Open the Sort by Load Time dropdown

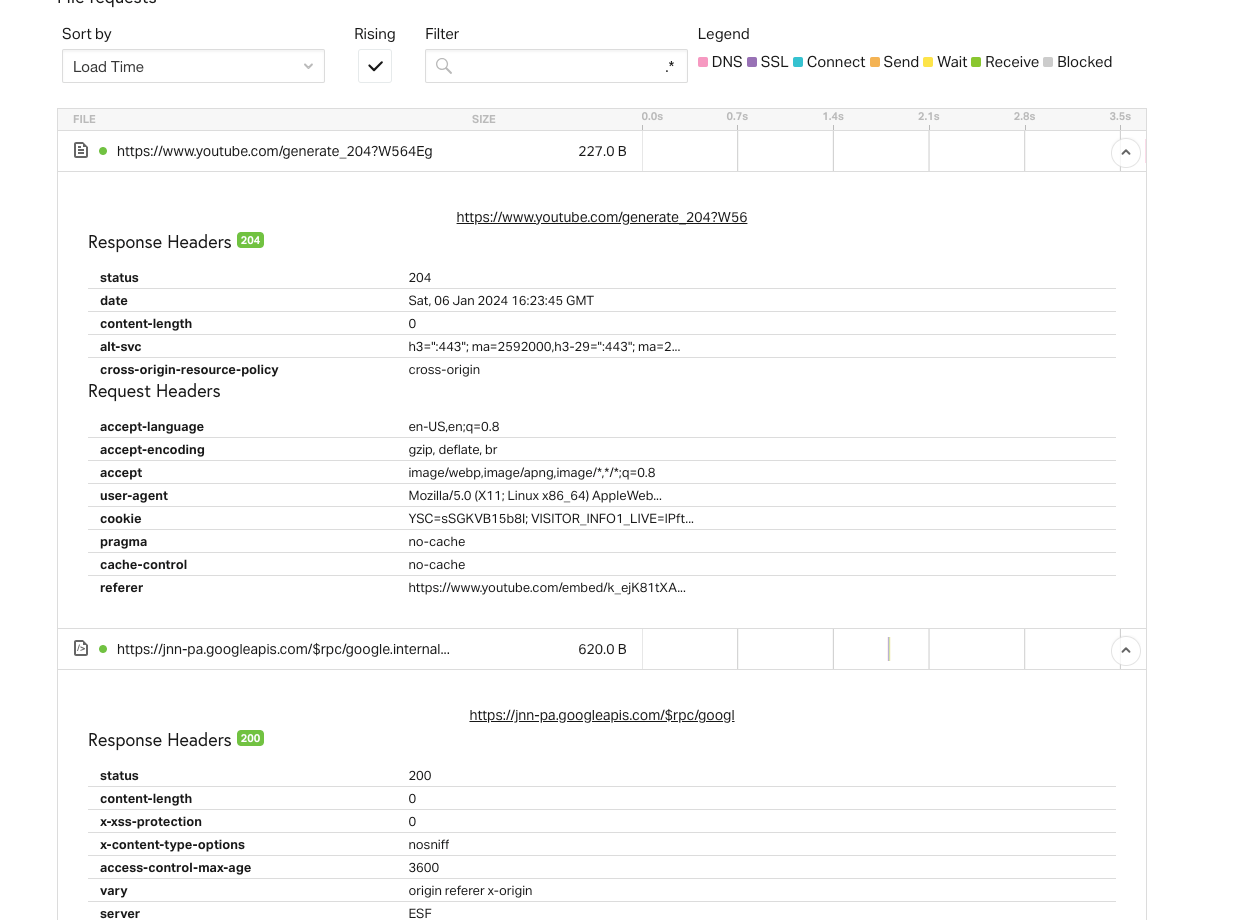[193, 66]
